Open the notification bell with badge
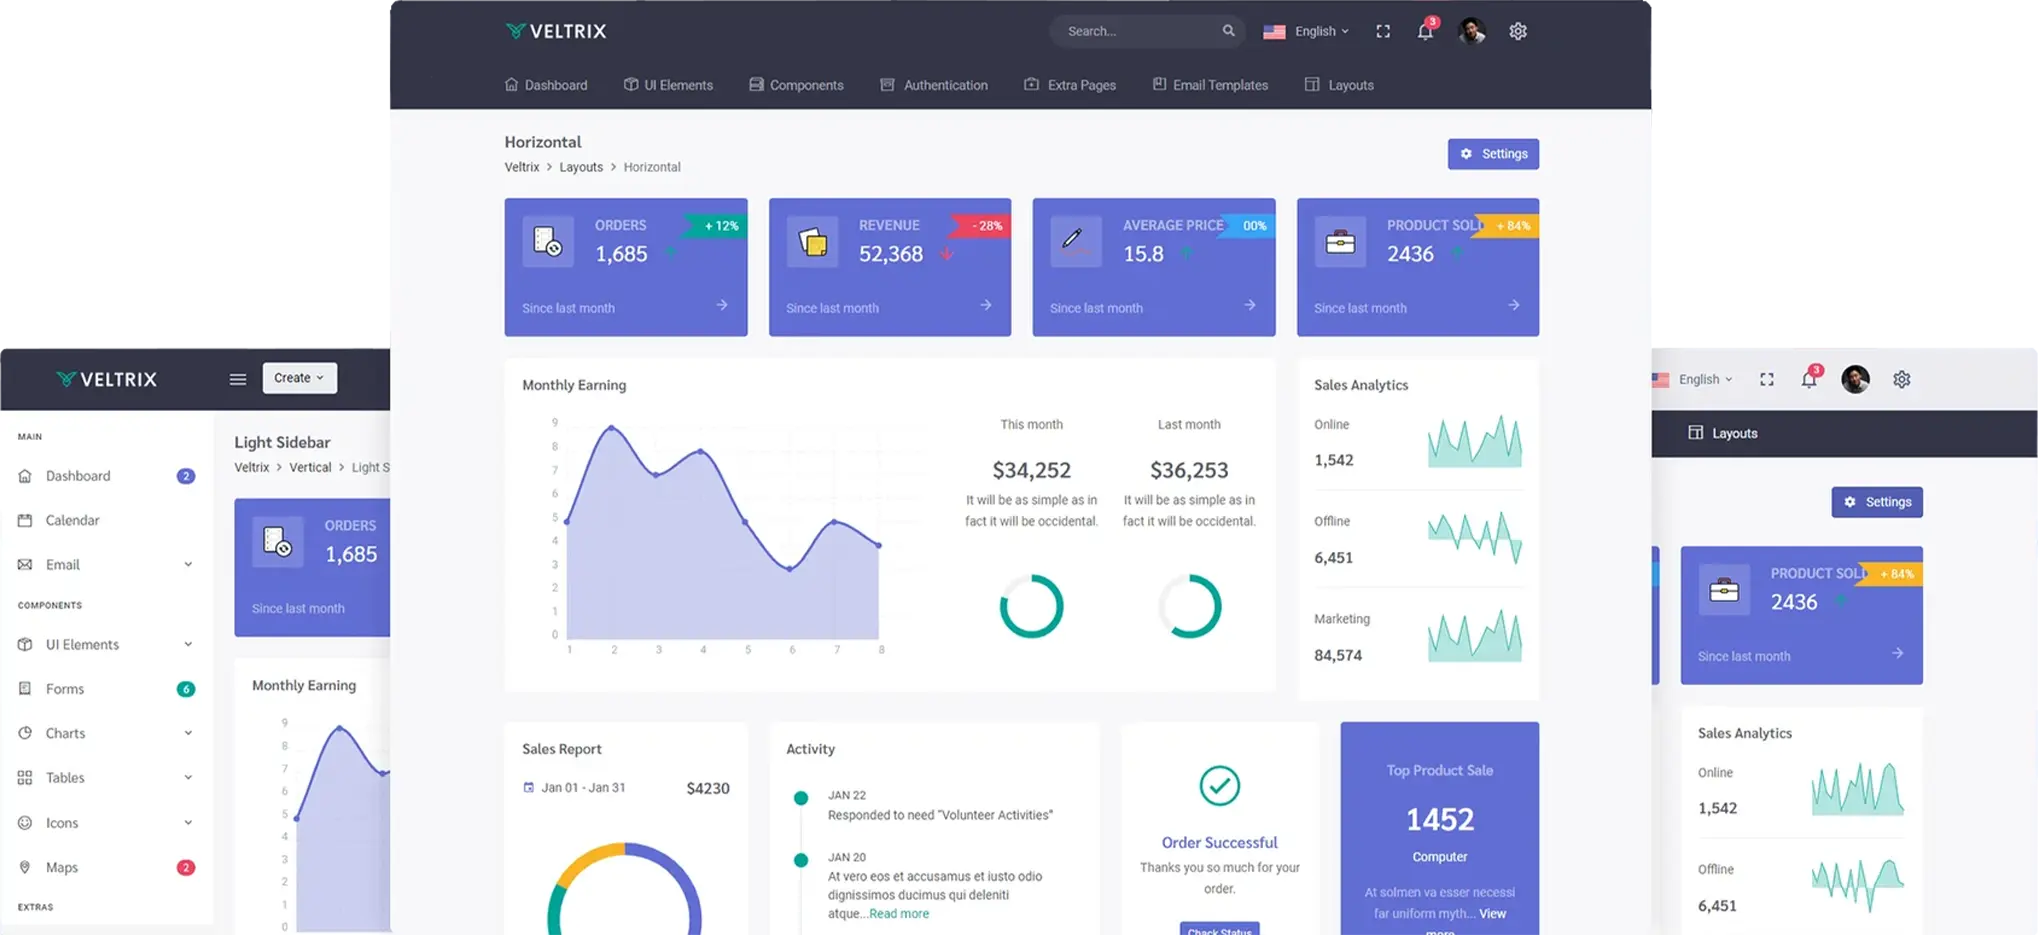The image size is (2038, 935). click(x=1424, y=31)
